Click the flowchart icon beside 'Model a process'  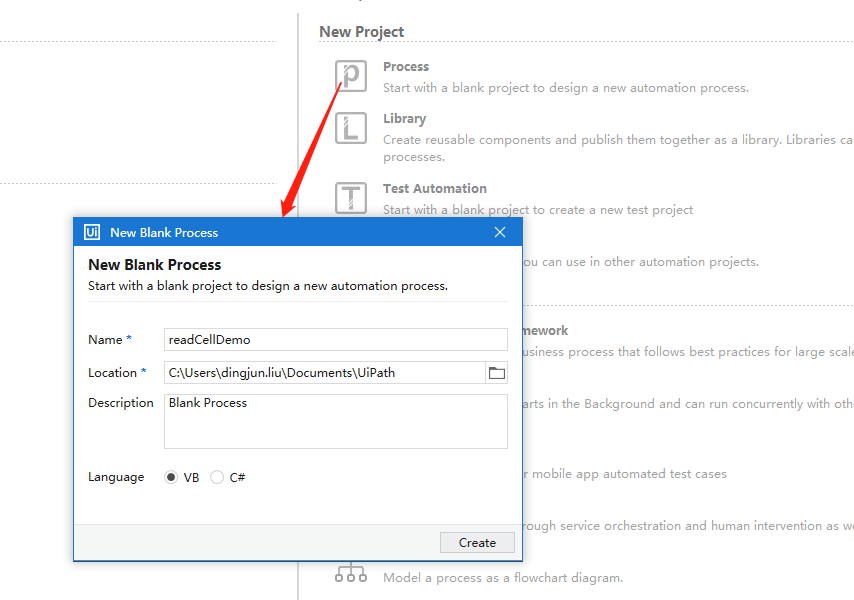point(351,571)
